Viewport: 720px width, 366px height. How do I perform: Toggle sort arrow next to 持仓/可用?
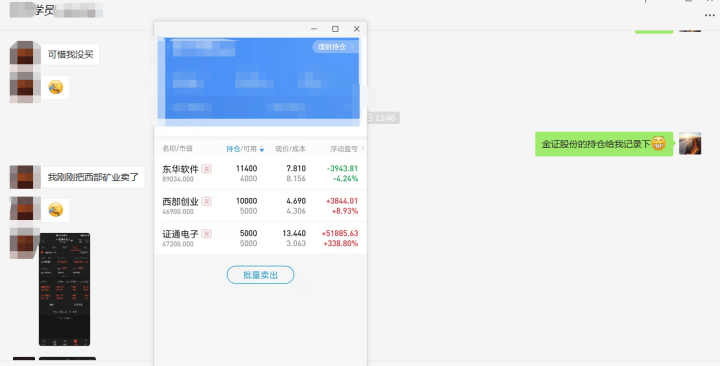click(262, 149)
